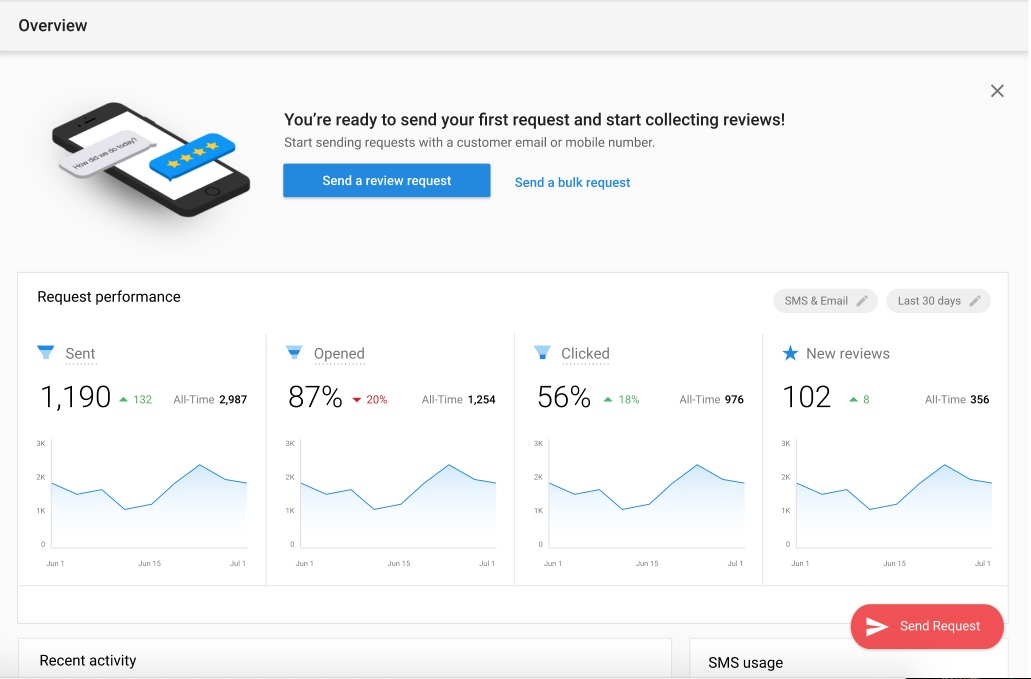Dismiss the first request banner

click(997, 91)
